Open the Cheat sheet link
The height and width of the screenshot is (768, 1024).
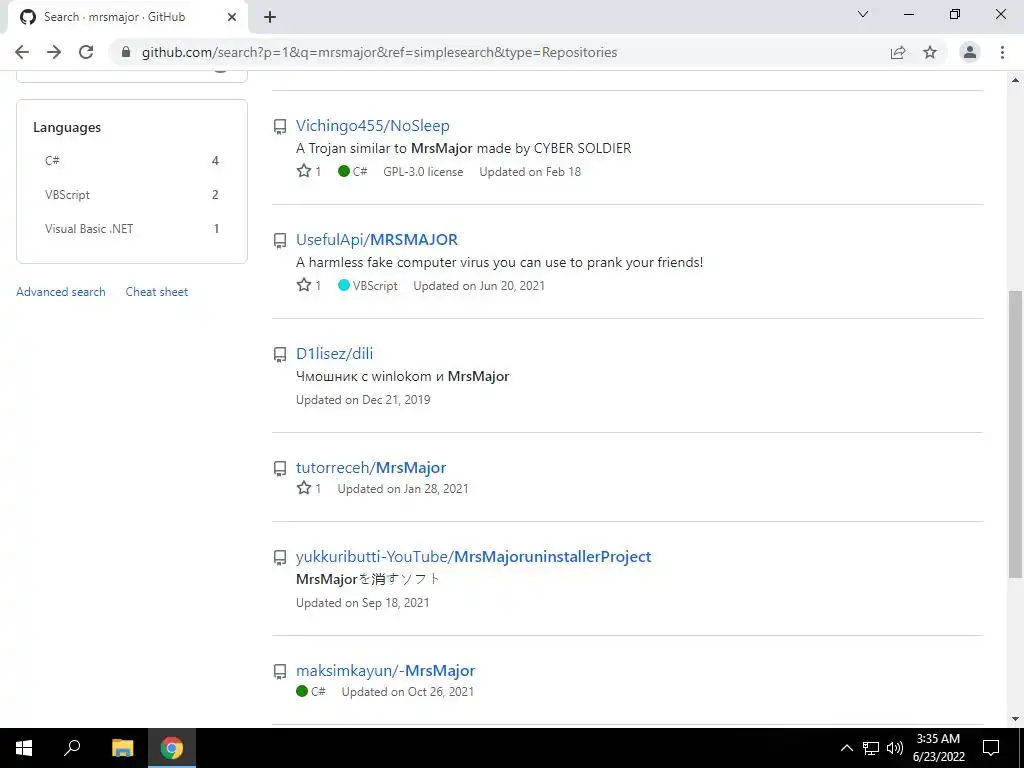click(x=157, y=292)
